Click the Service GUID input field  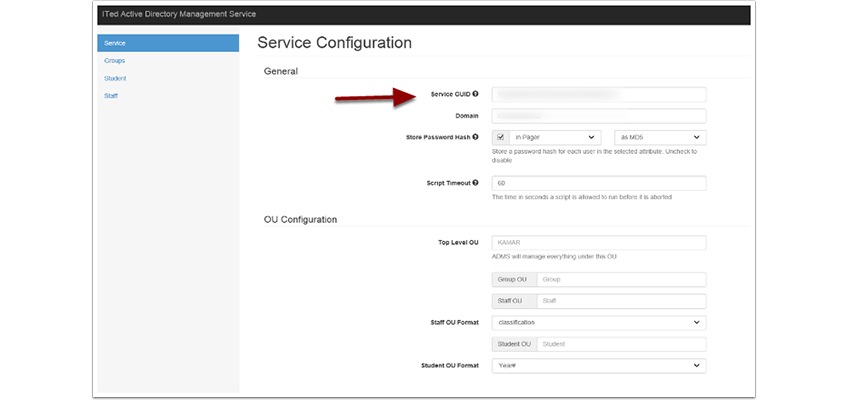point(599,94)
